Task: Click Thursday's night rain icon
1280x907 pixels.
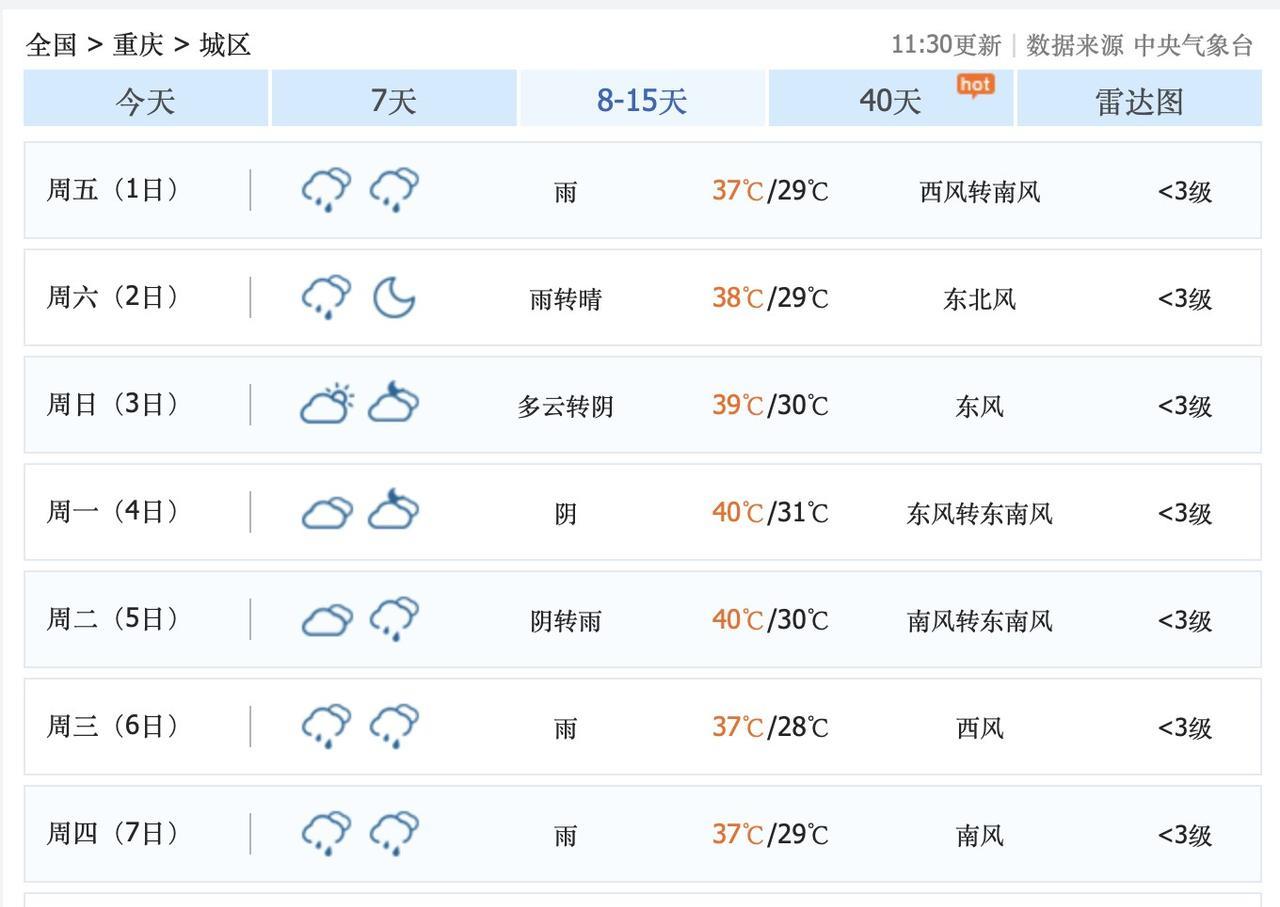Action: [394, 833]
